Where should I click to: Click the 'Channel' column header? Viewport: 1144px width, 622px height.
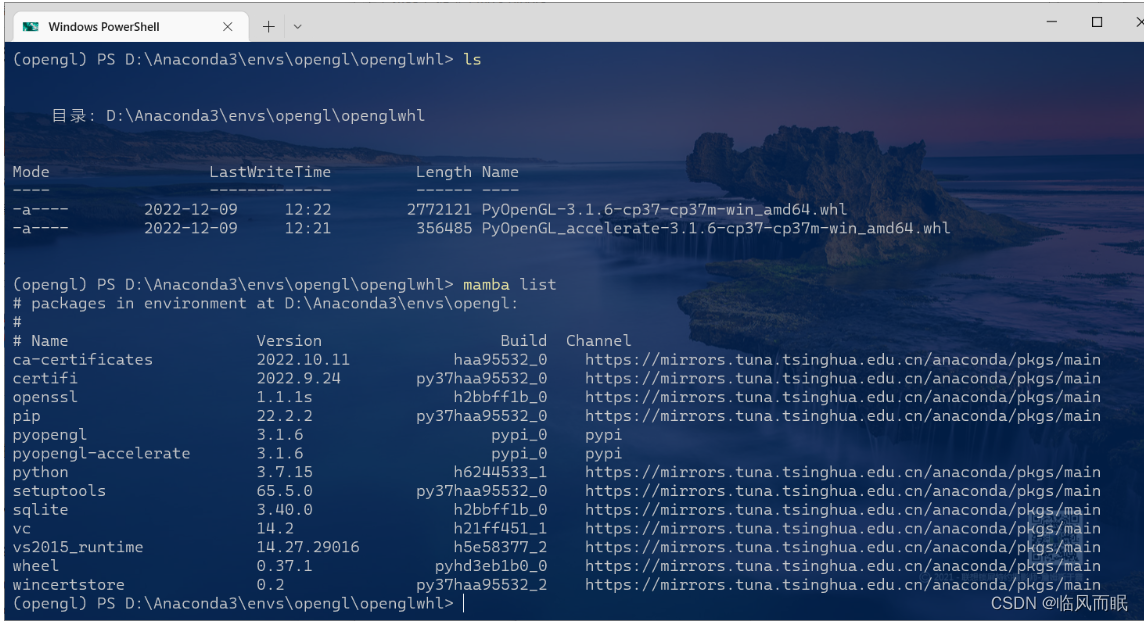point(598,341)
